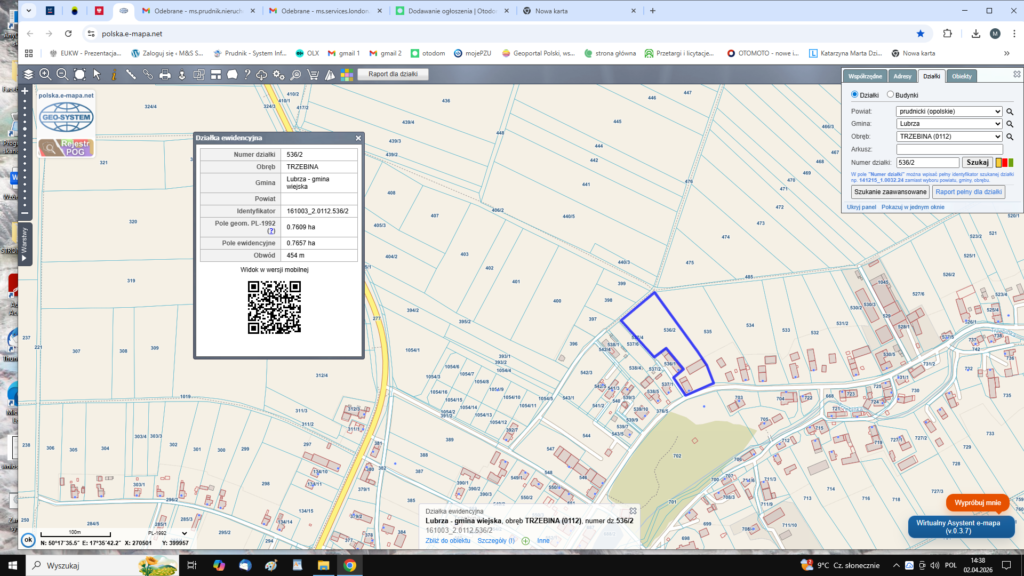Click the printer icon in map toolbar
This screenshot has height=576, width=1024.
pos(164,74)
